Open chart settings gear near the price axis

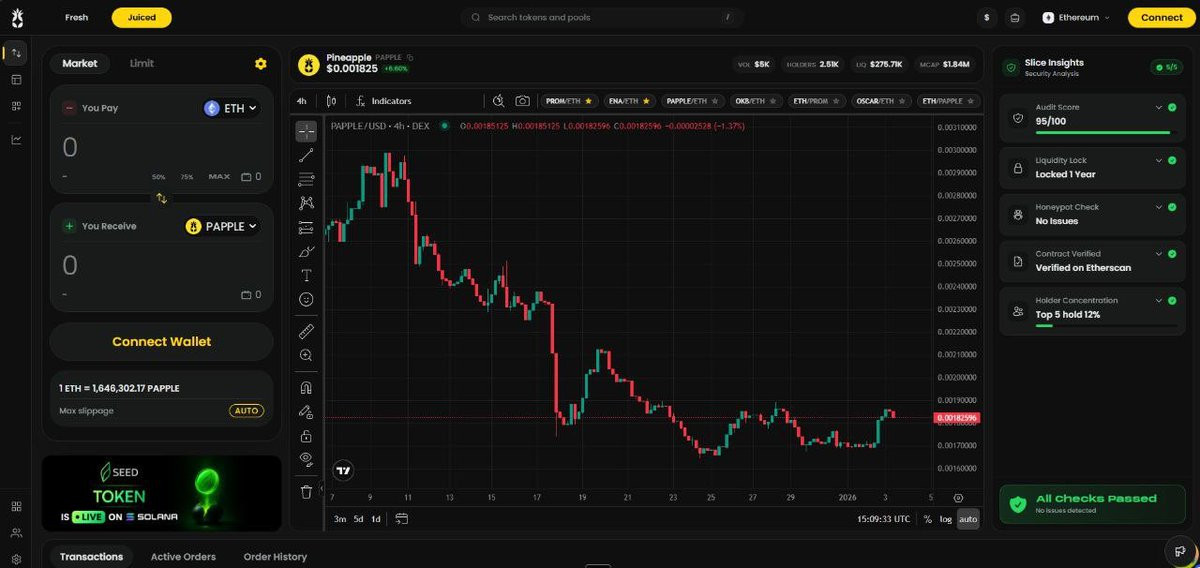click(958, 498)
